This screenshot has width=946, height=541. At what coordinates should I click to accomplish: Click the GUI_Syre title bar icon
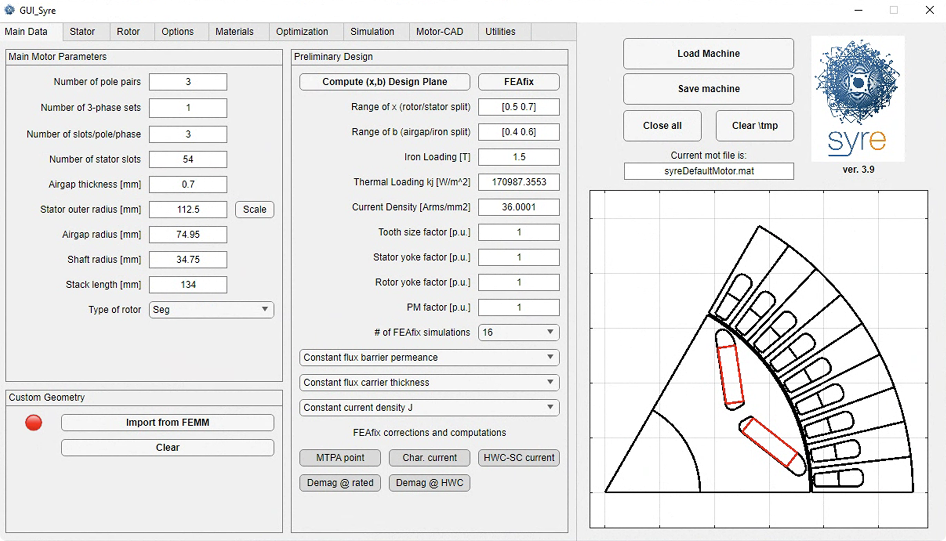click(x=9, y=10)
